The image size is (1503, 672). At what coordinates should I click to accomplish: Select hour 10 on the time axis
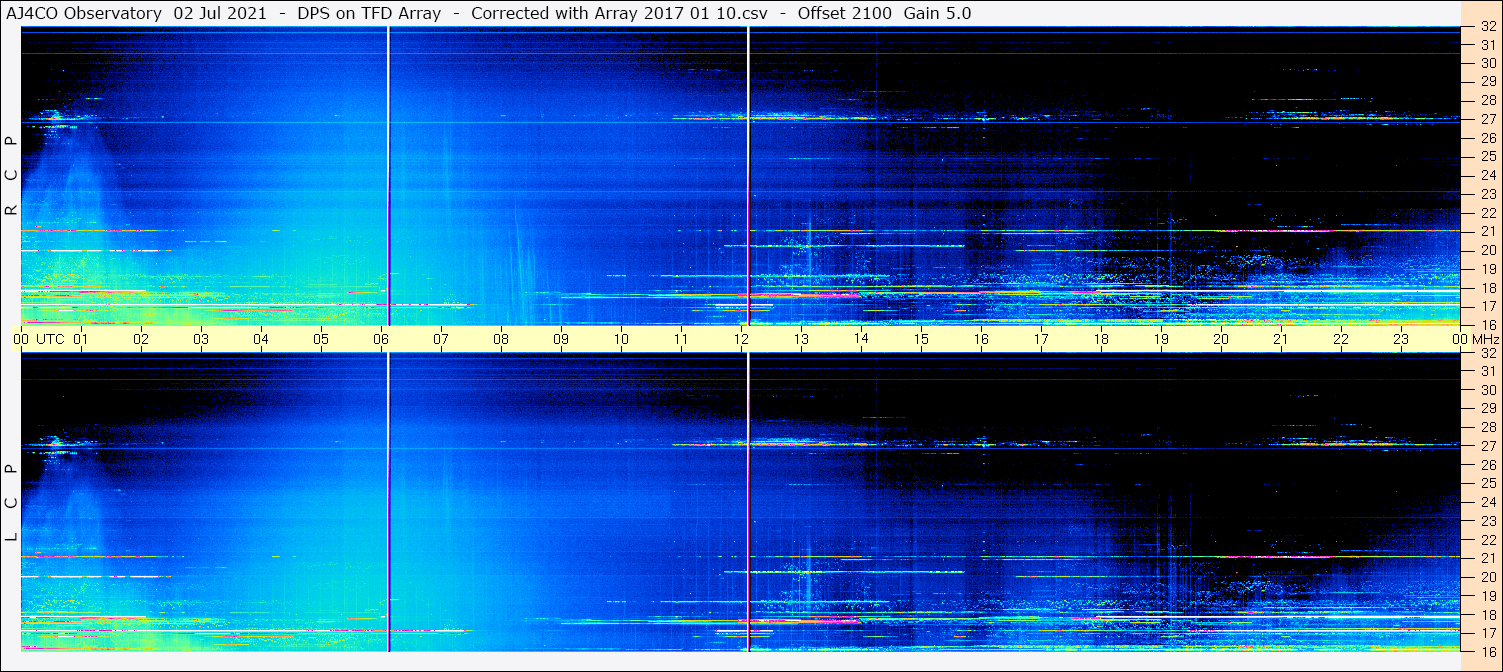621,339
